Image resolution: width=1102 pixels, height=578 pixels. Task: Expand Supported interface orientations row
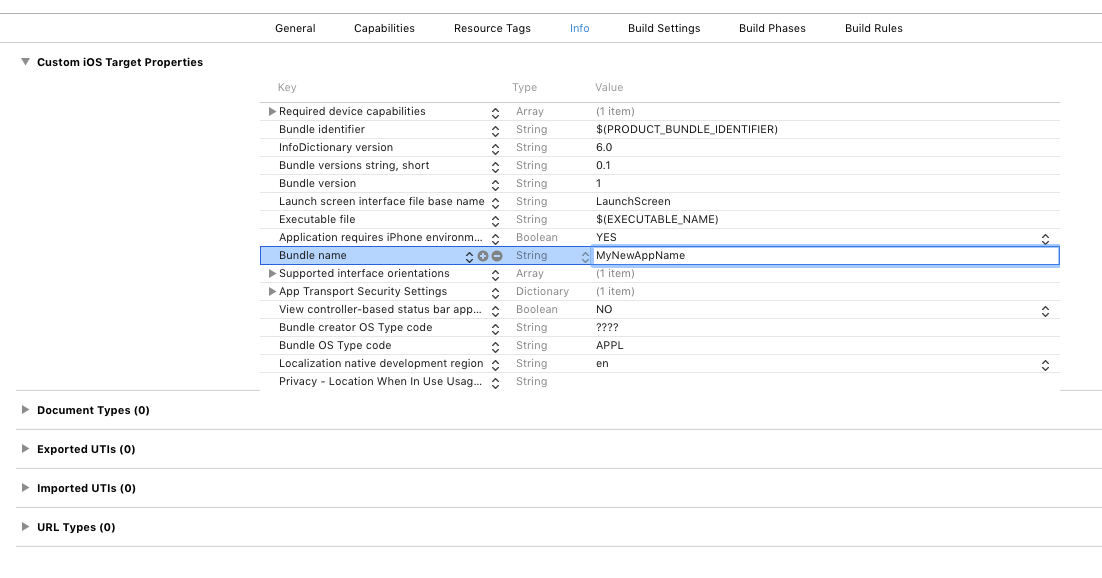tap(272, 274)
